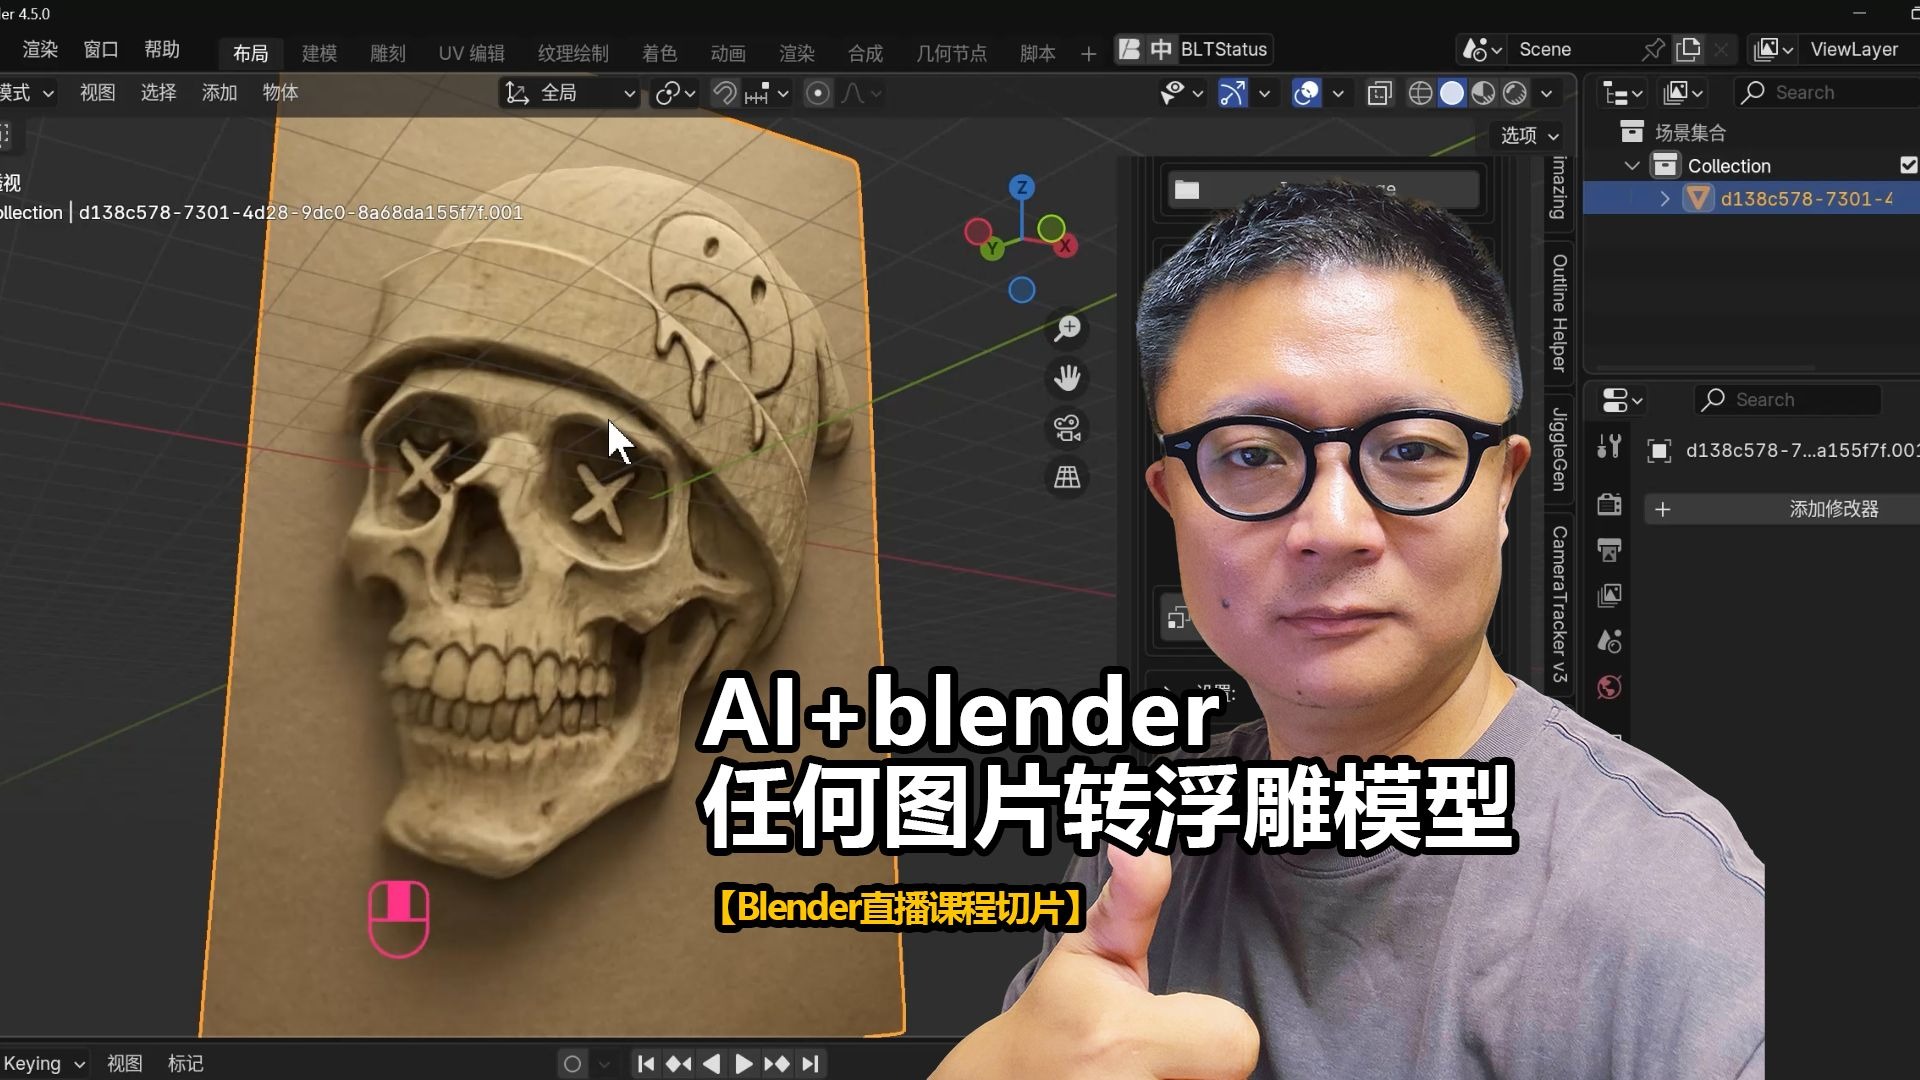Open the Tool properties wrench tab
This screenshot has height=1080, width=1920.
(x=1609, y=447)
